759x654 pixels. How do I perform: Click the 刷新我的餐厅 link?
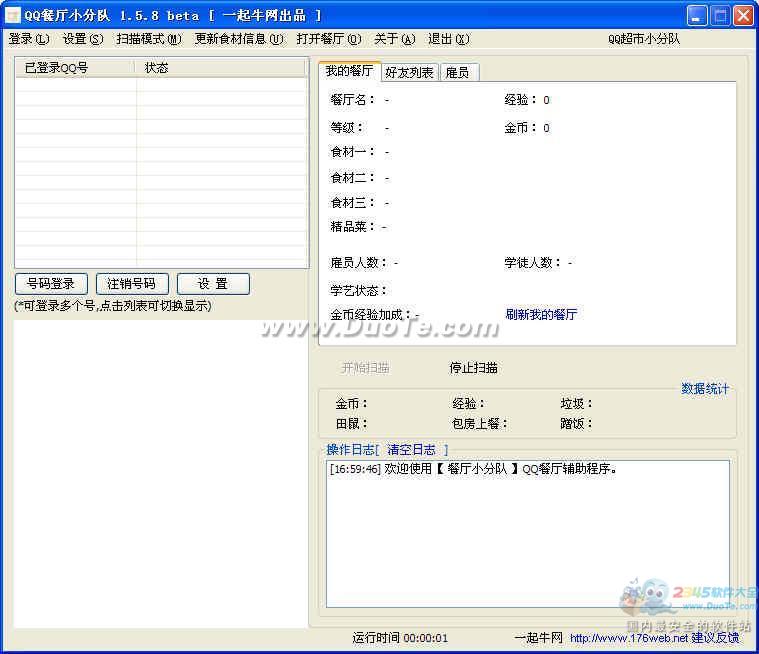pos(541,315)
